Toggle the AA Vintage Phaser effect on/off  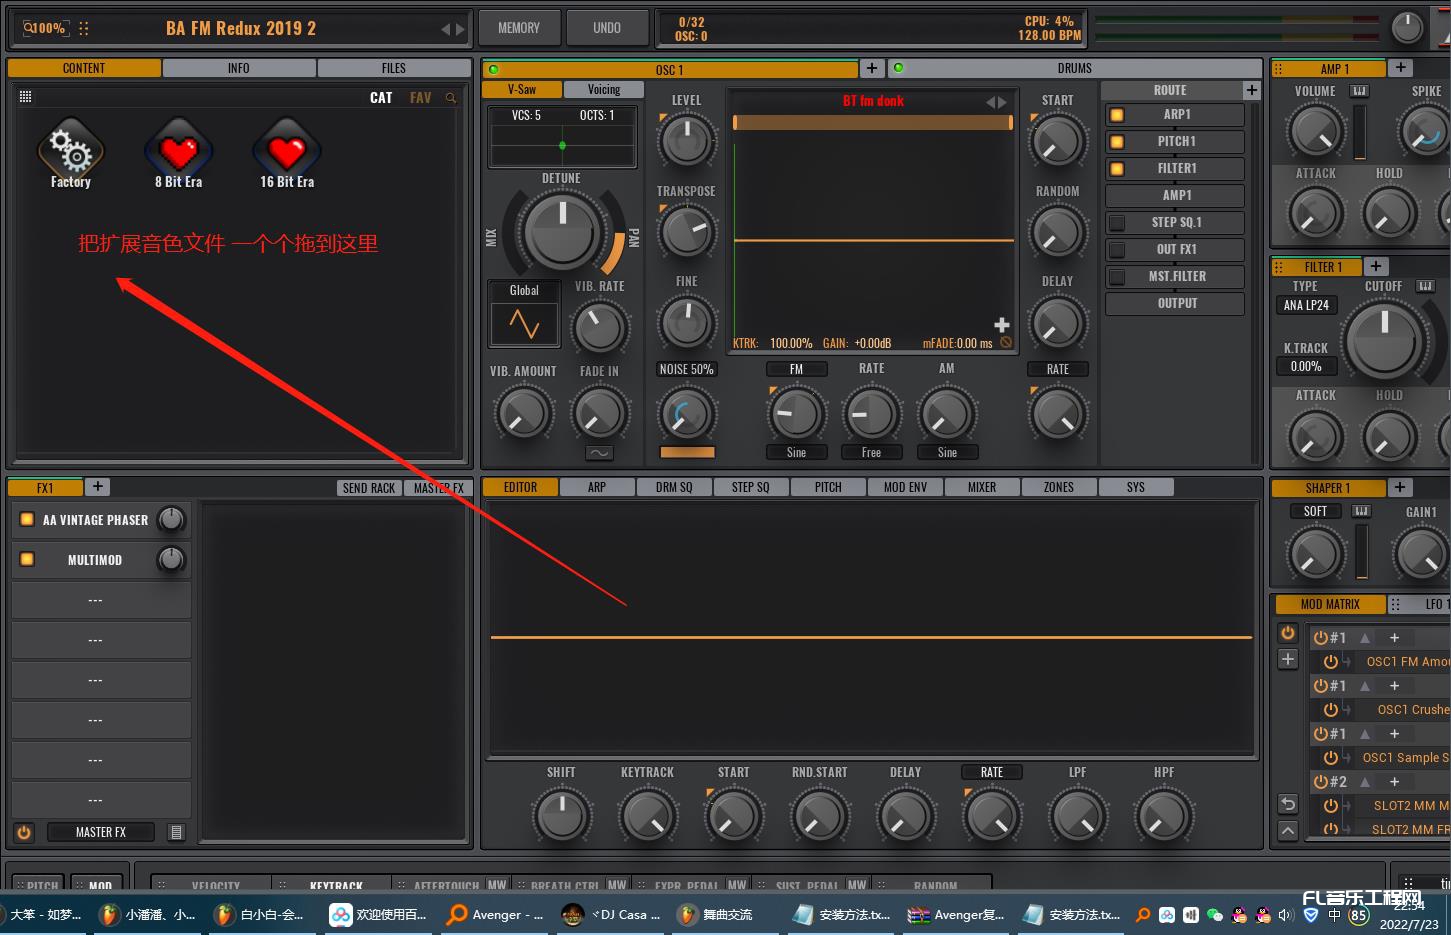coord(28,520)
